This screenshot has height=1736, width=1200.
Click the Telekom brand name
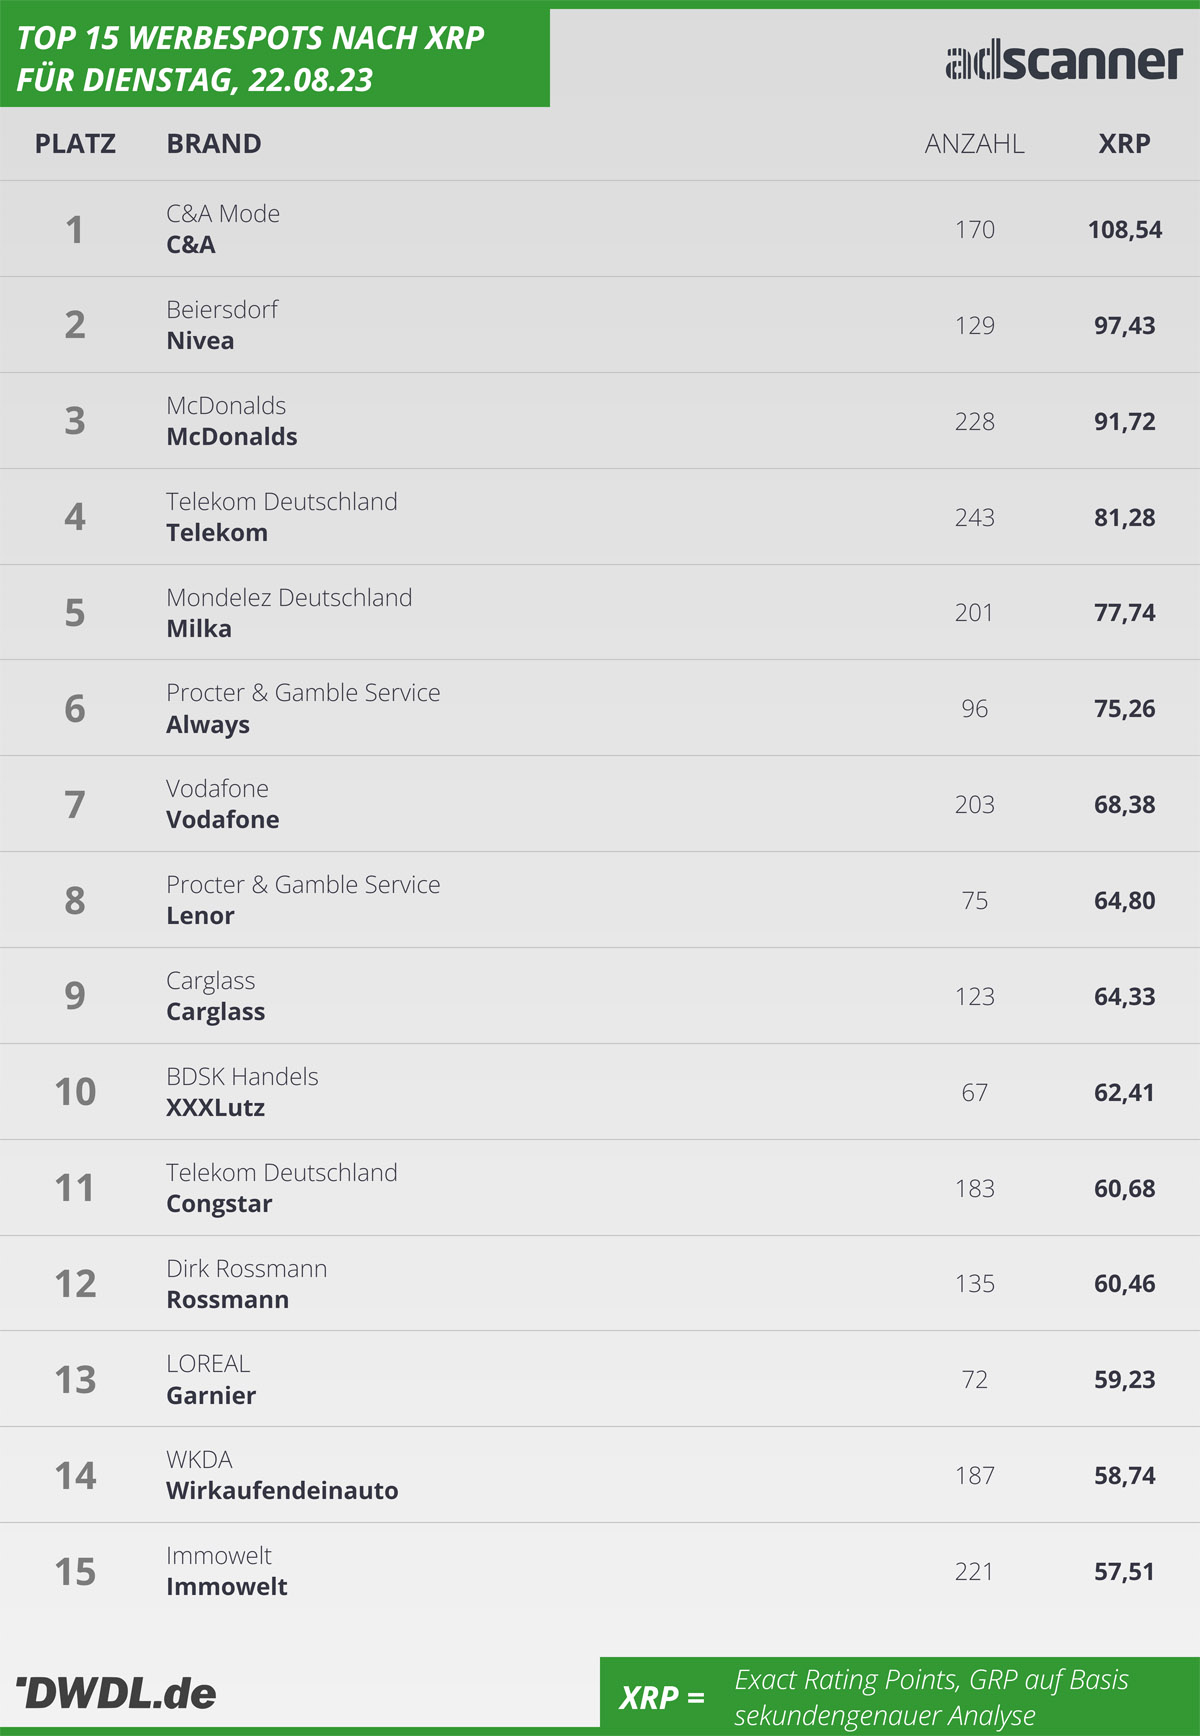point(217,533)
